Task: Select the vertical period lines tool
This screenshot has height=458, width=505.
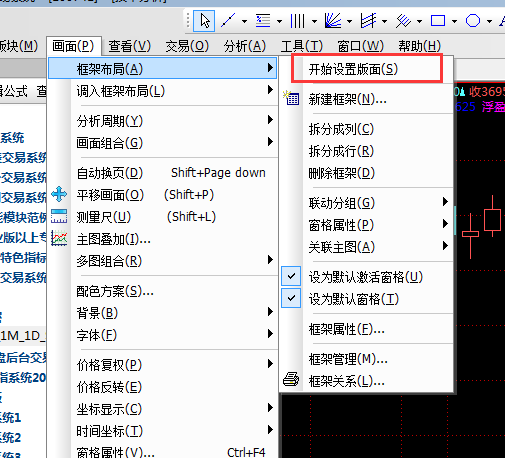Action: pyautogui.click(x=298, y=21)
